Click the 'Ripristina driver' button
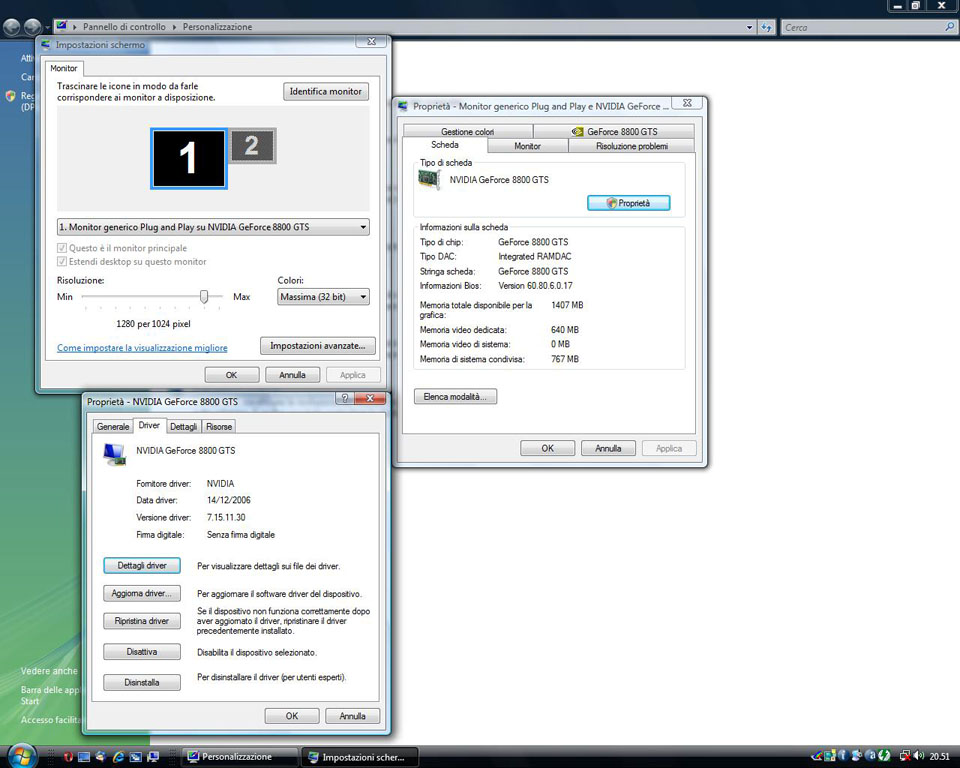 (x=142, y=621)
